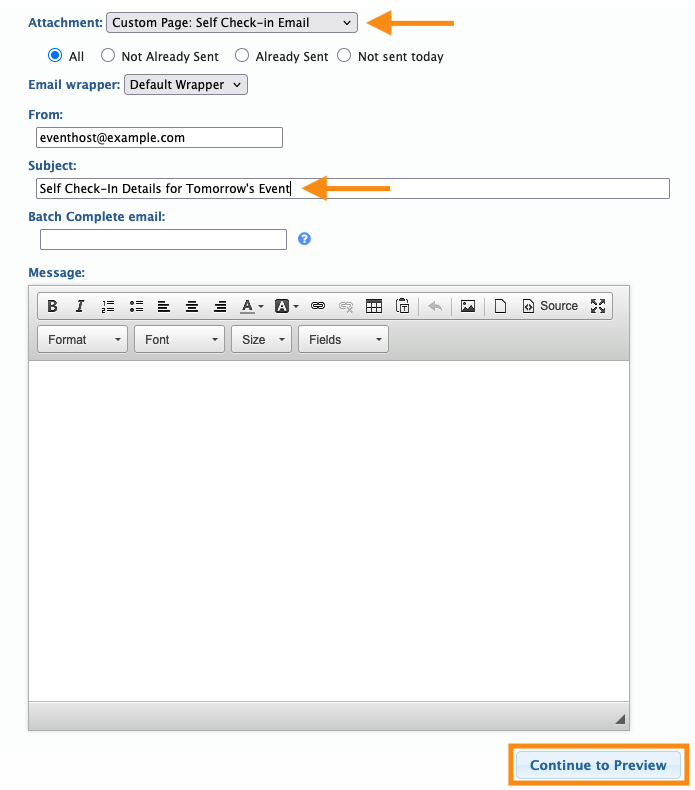Image resolution: width=695 pixels, height=790 pixels.
Task: Open the Size dropdown
Action: click(262, 340)
